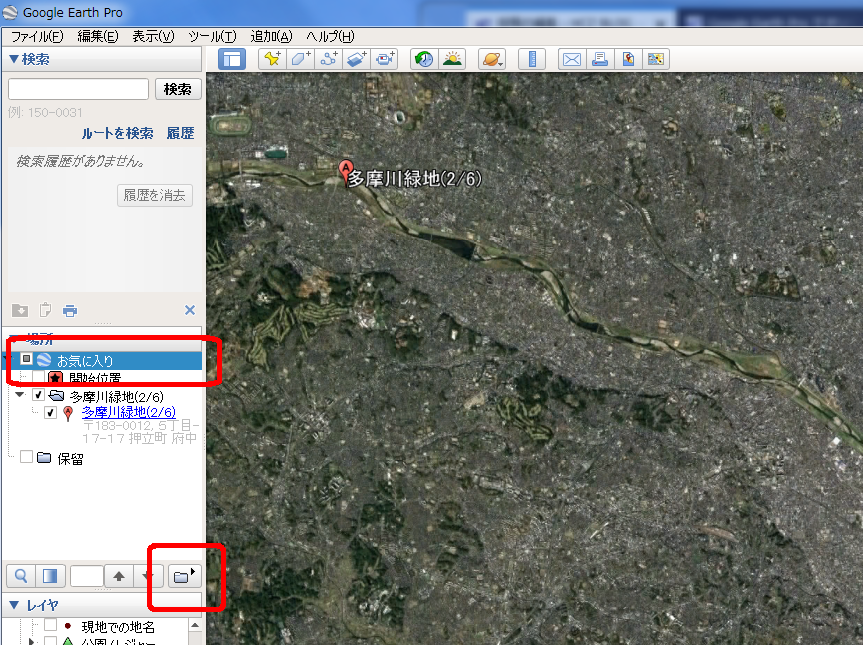The image size is (863, 645).
Task: Select the 現地での地名 layer item
Action: point(118,627)
